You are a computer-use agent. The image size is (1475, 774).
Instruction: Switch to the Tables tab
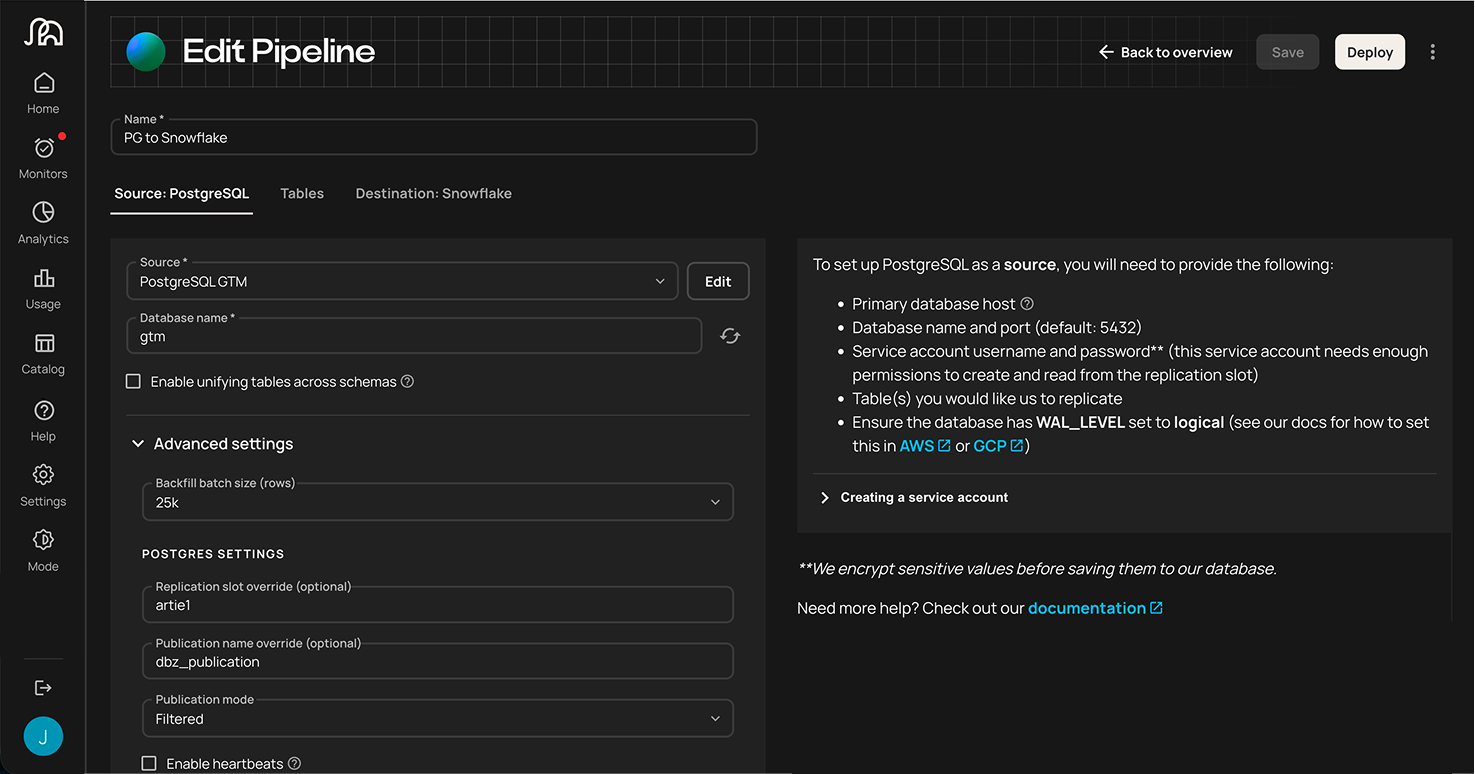302,194
